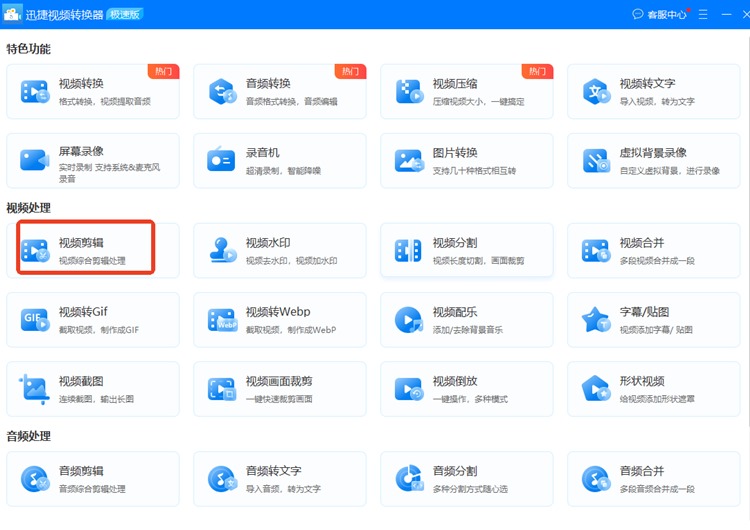Click the 热门 badge on 视频转换 card
The height and width of the screenshot is (530, 750).
164,71
